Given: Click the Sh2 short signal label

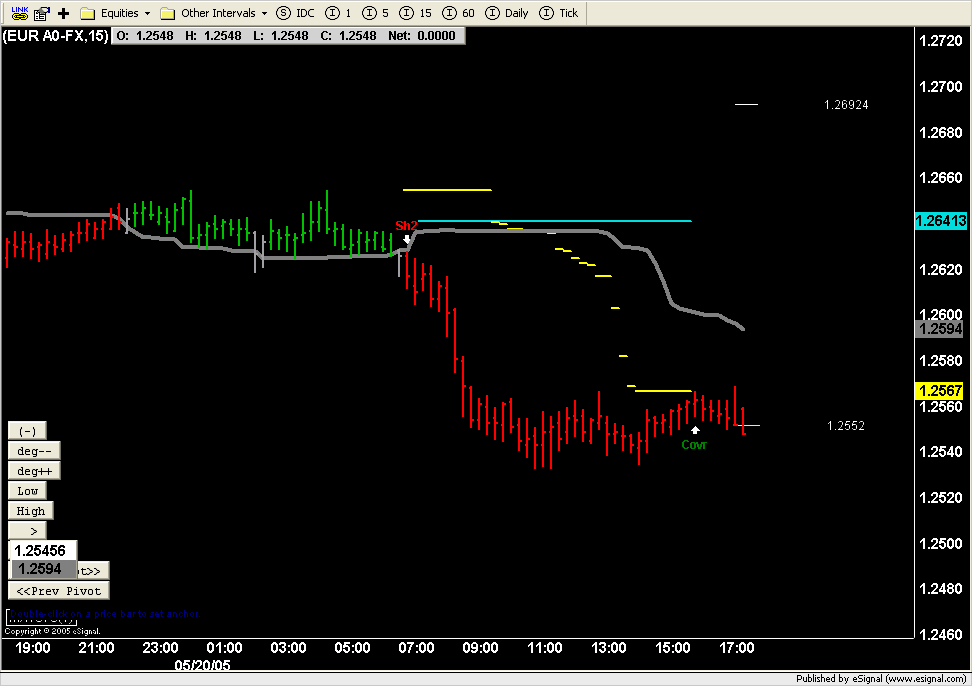Looking at the screenshot, I should 406,226.
